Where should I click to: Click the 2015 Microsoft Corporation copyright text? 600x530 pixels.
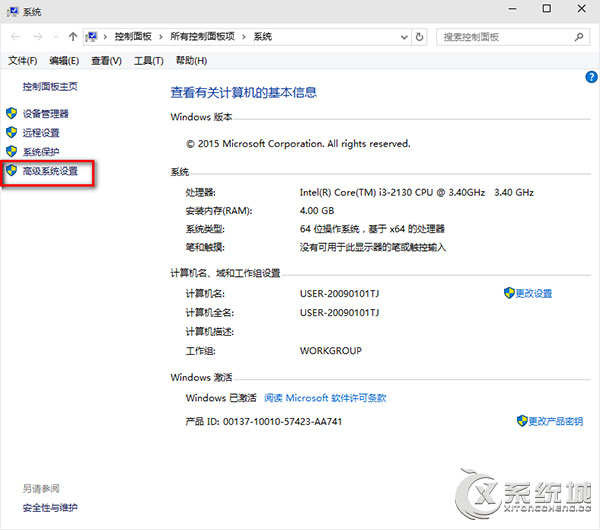(x=298, y=144)
